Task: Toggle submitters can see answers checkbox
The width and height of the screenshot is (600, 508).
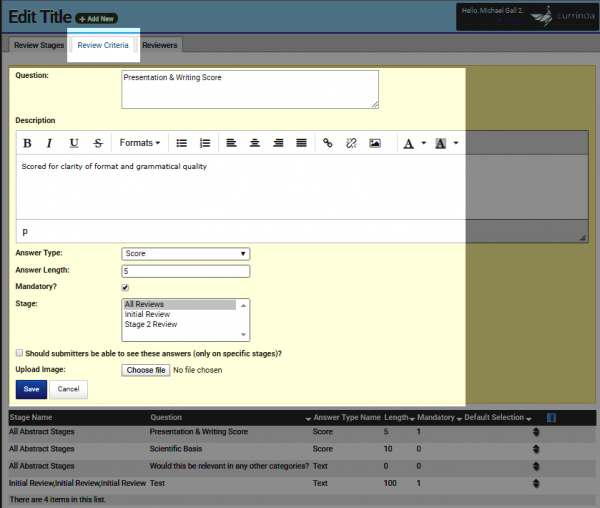Action: point(19,353)
